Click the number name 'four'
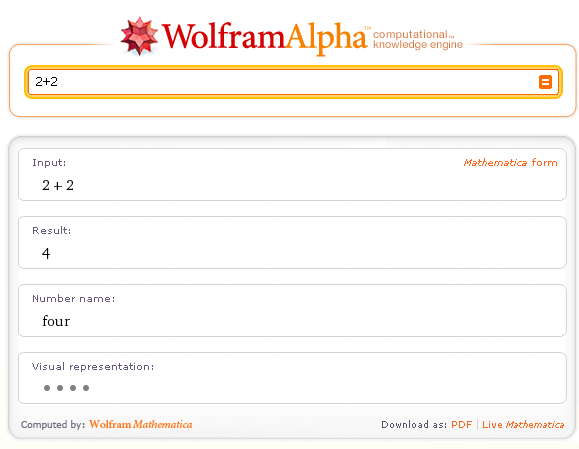Viewport: 579px width, 449px height. (x=56, y=321)
